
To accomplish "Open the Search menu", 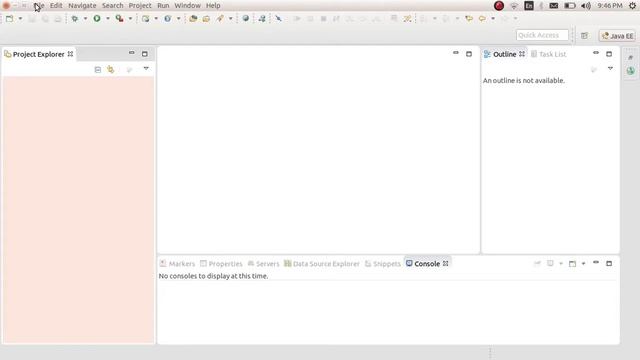I will pos(113,6).
